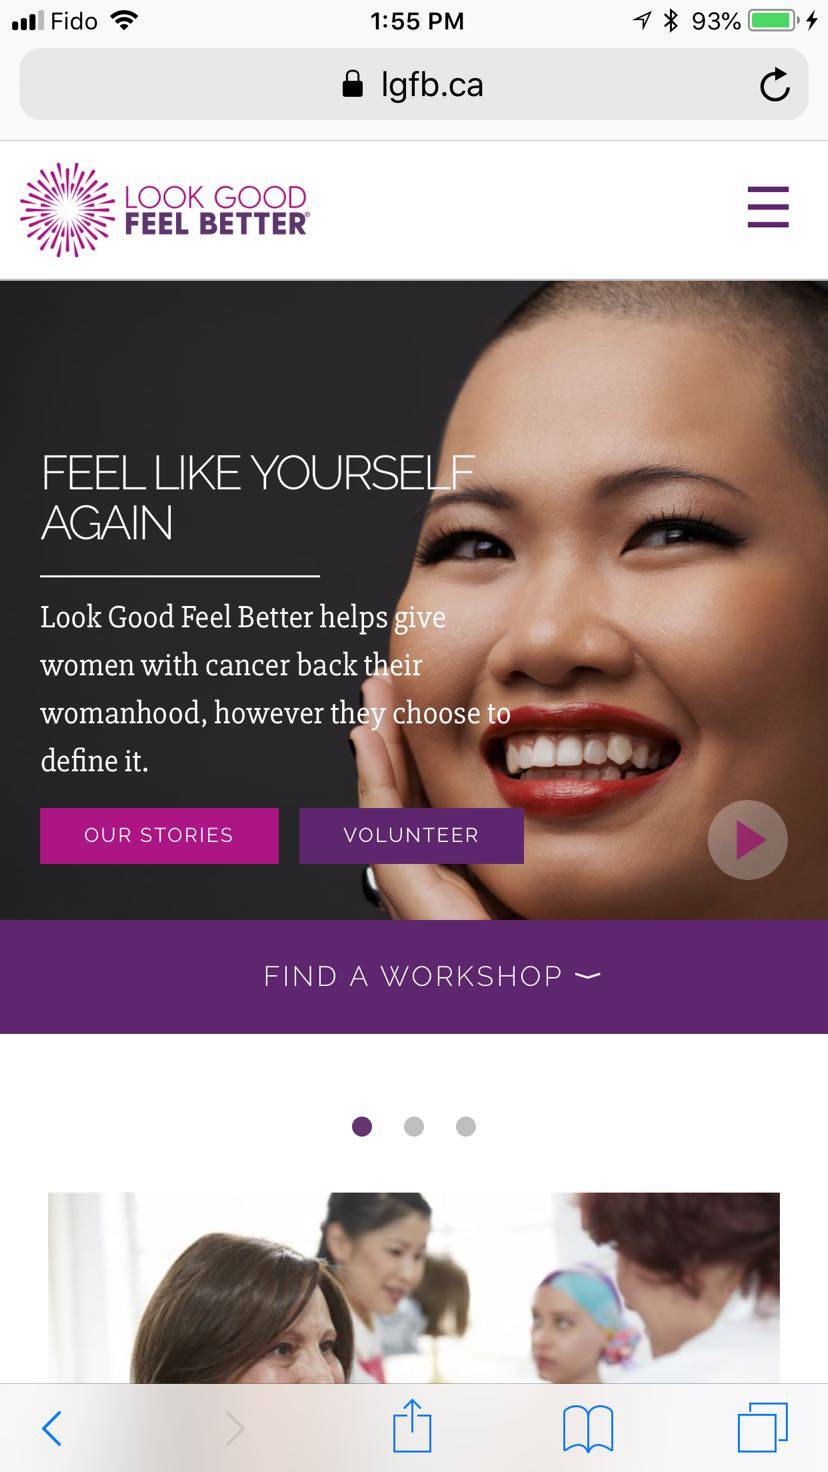Tap the Feel Like Yourself Again headline

point(258,497)
